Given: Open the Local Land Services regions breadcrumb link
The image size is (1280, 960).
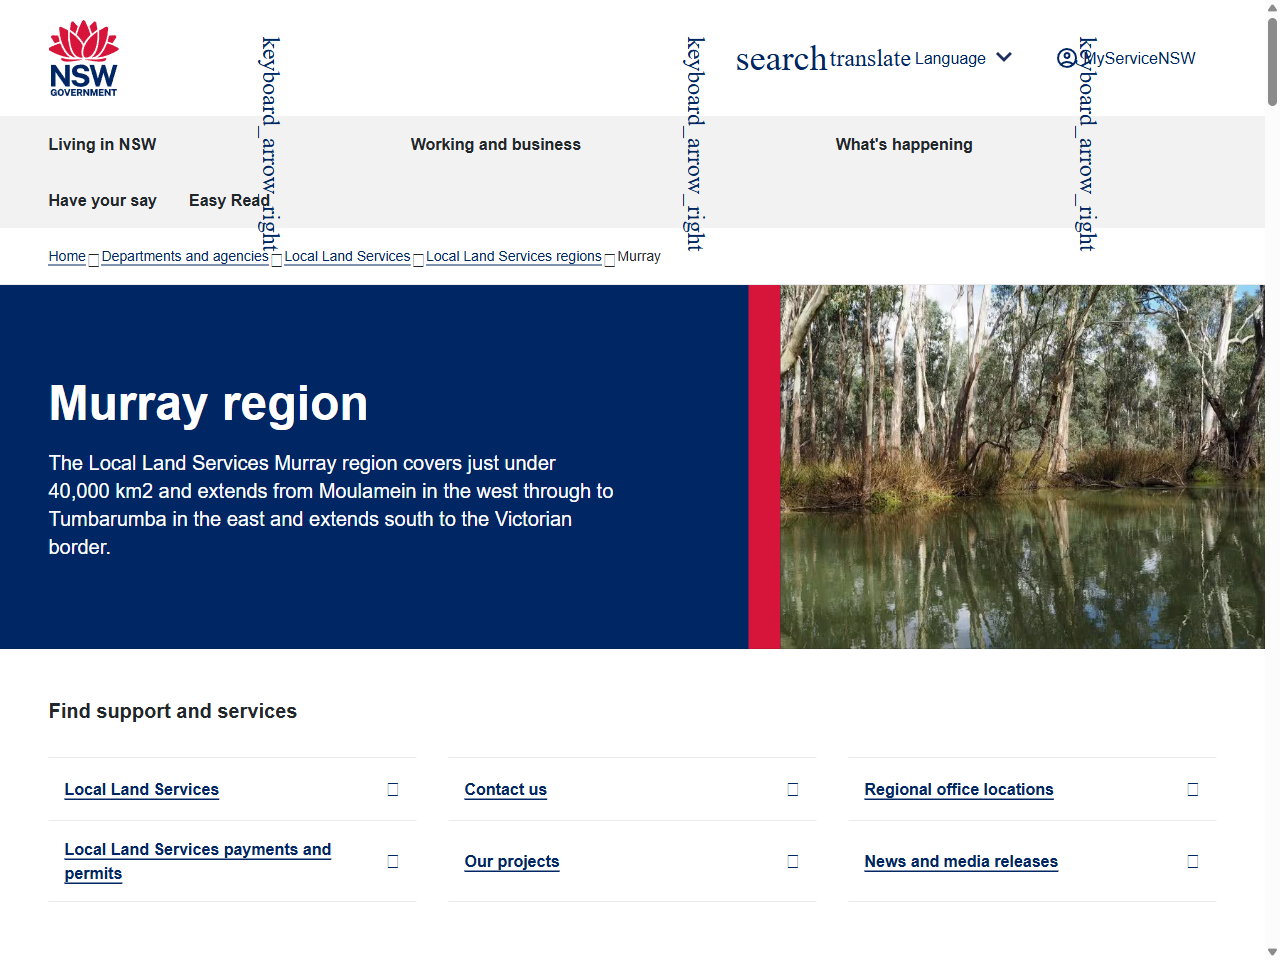Looking at the screenshot, I should [x=513, y=256].
